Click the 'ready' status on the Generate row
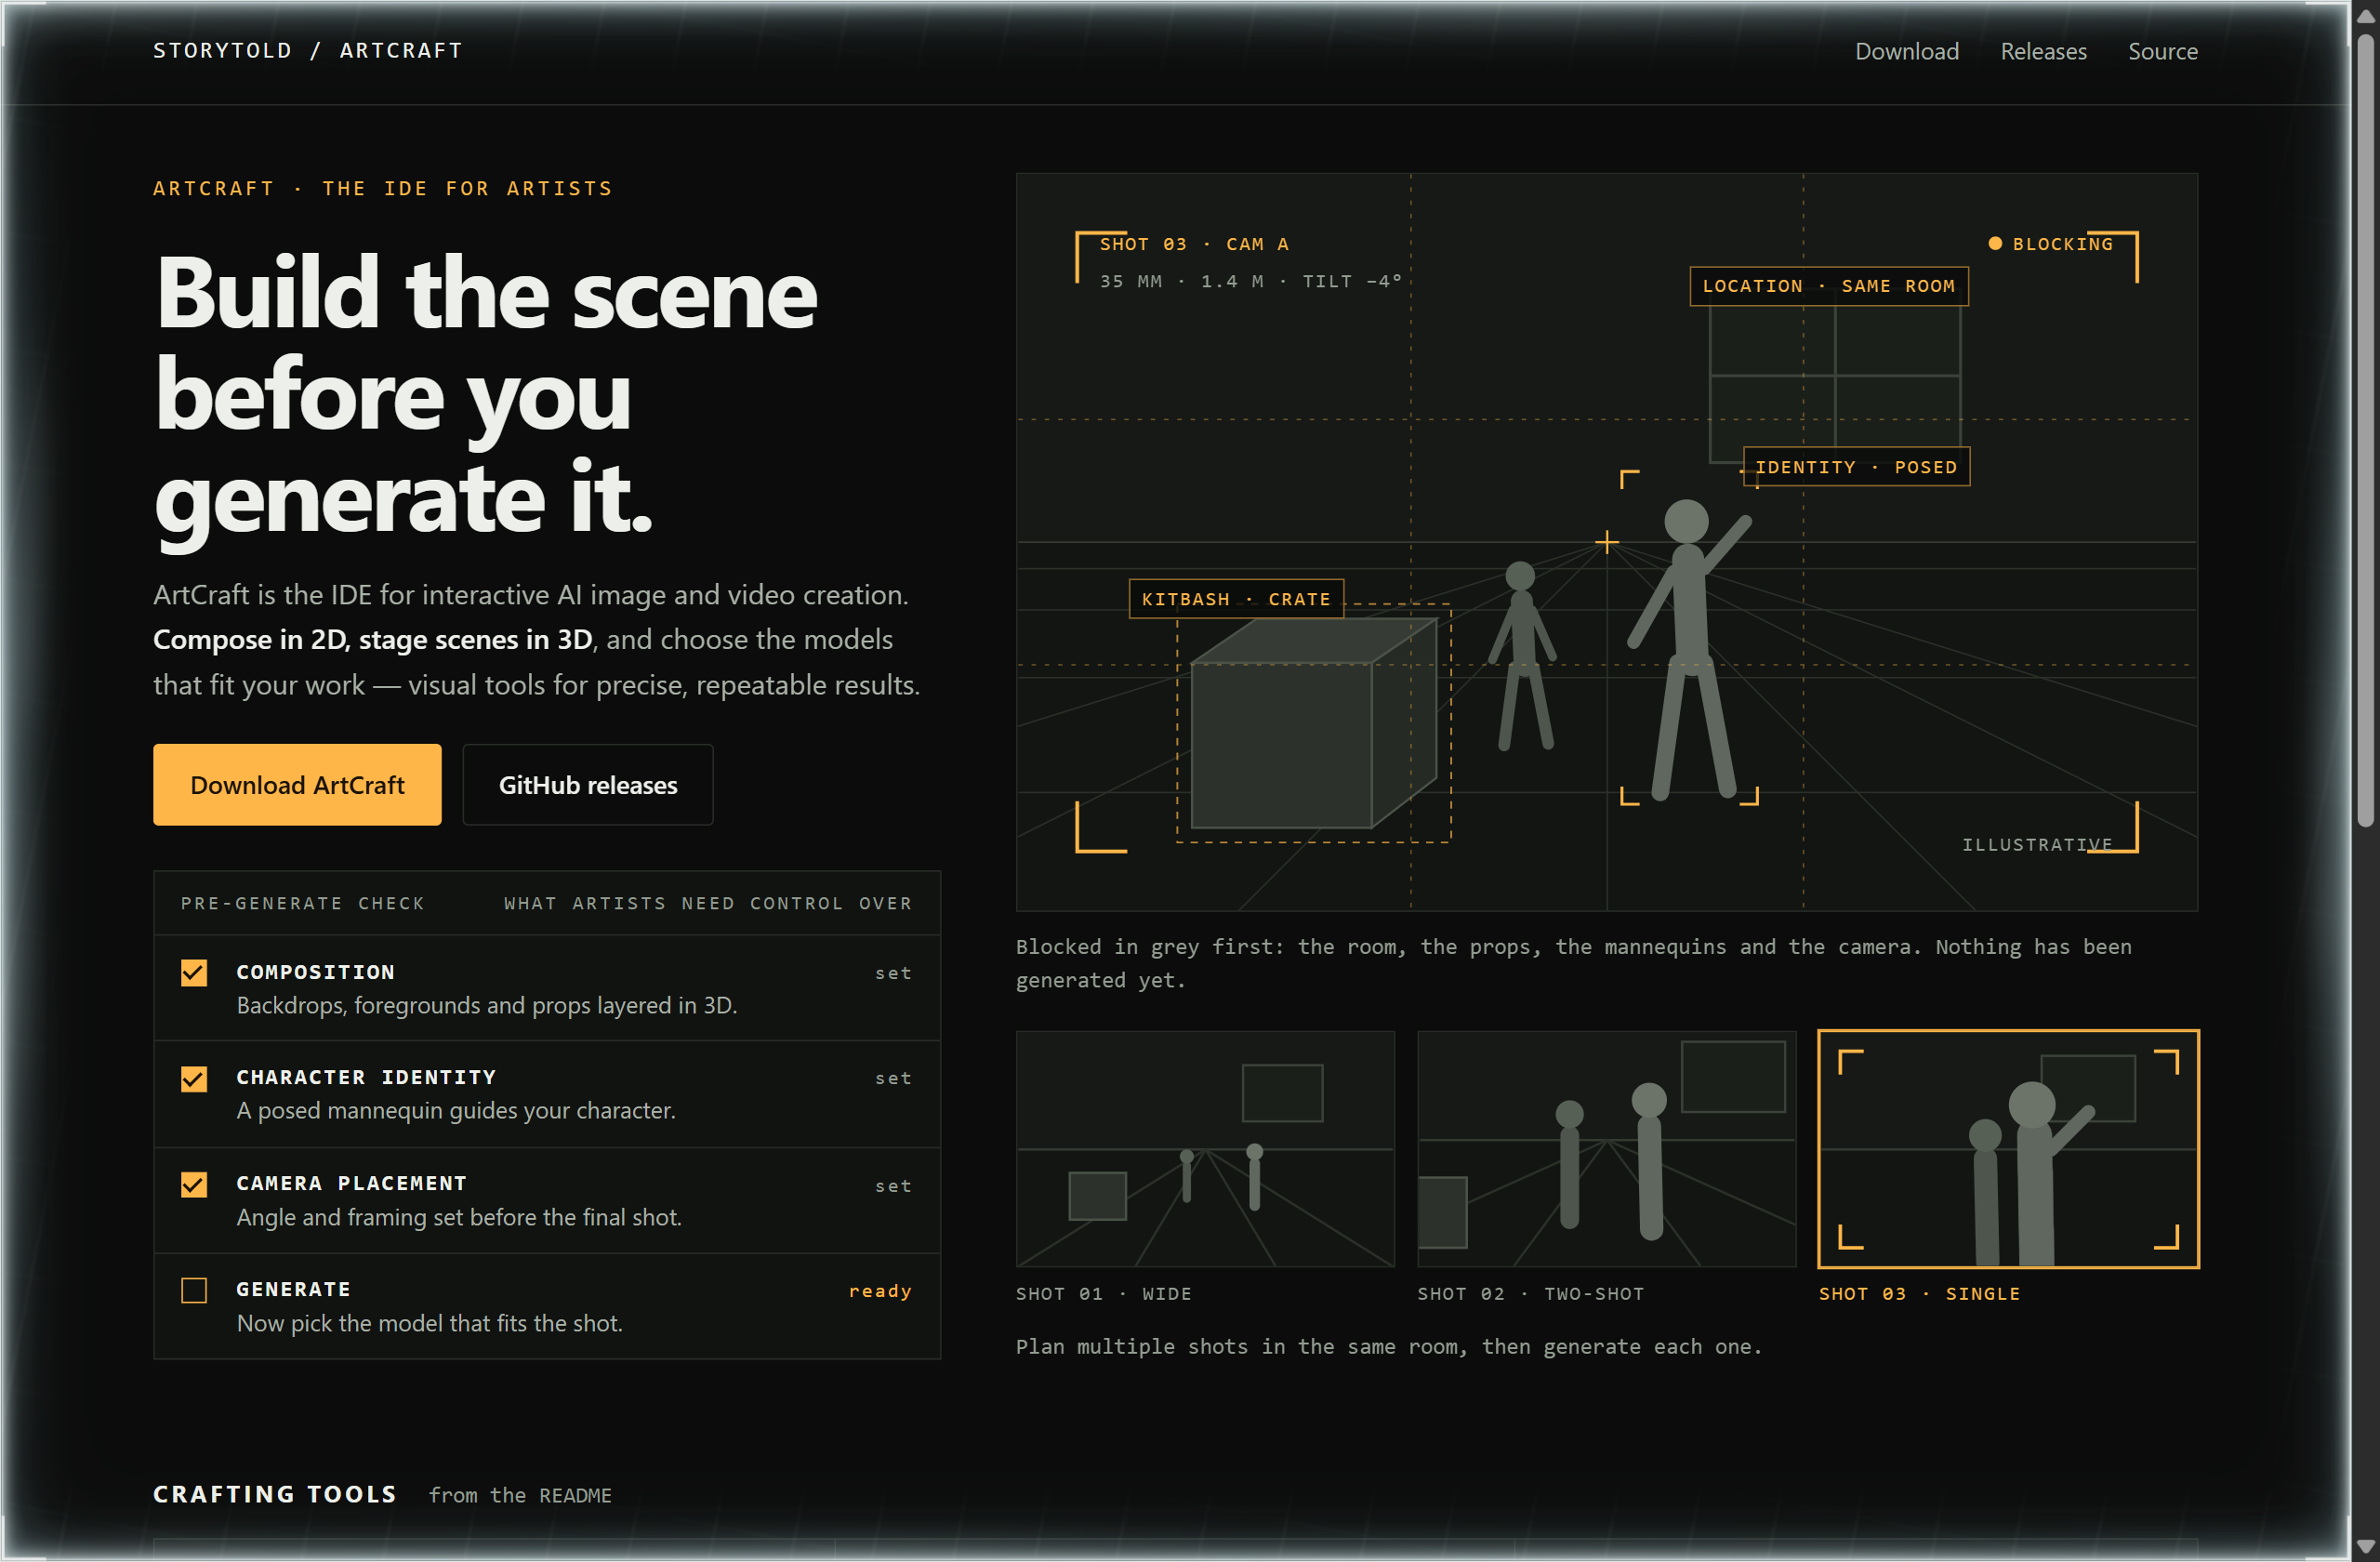Viewport: 2380px width, 1562px height. [880, 1290]
